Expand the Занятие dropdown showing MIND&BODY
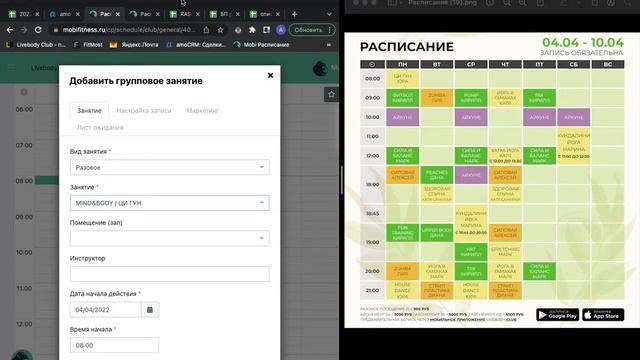Viewport: 640px width, 360px height. coord(169,203)
